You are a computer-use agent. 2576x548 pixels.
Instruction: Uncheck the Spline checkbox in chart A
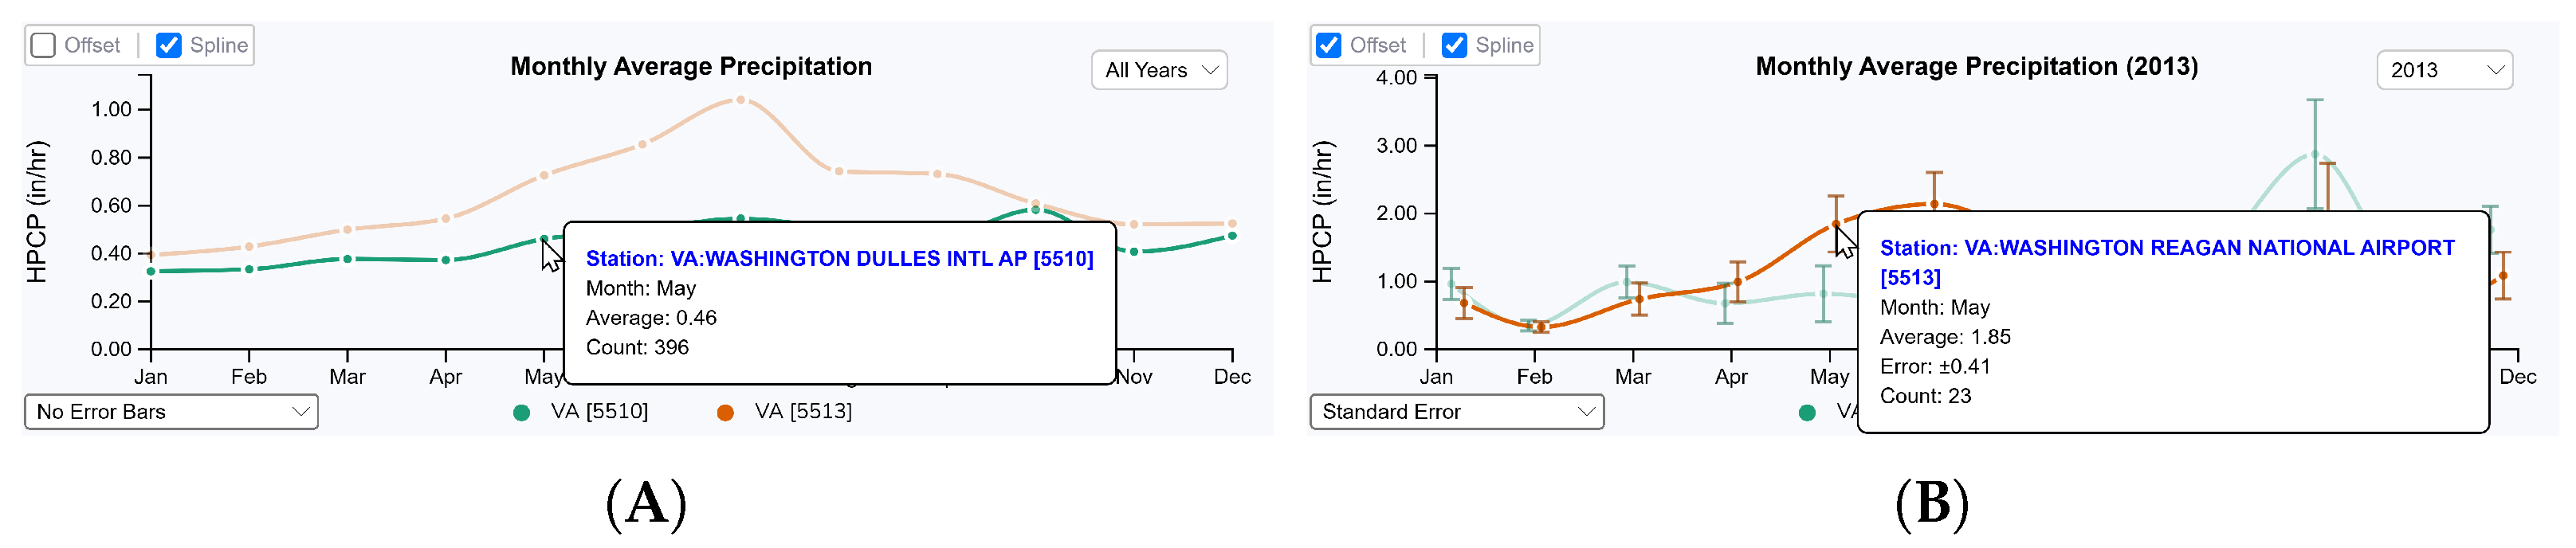click(x=169, y=46)
